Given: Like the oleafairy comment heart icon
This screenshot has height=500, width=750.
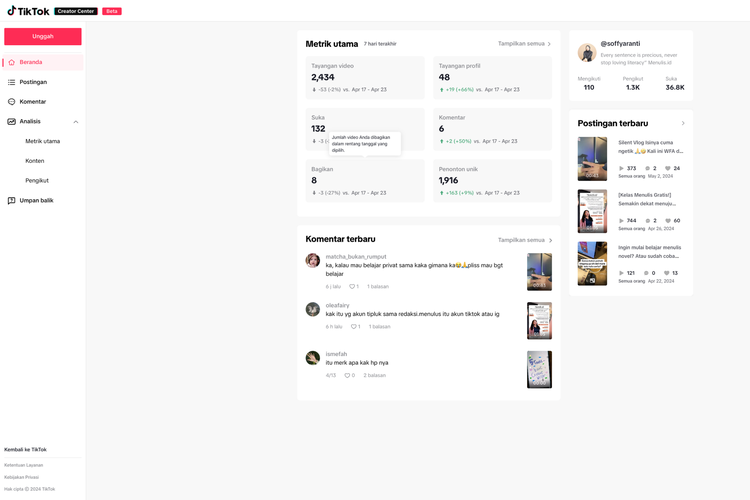Looking at the screenshot, I should click(353, 327).
